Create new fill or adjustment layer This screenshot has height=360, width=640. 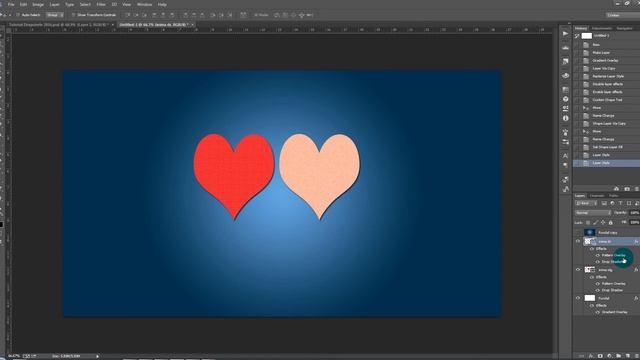pyautogui.click(x=609, y=356)
